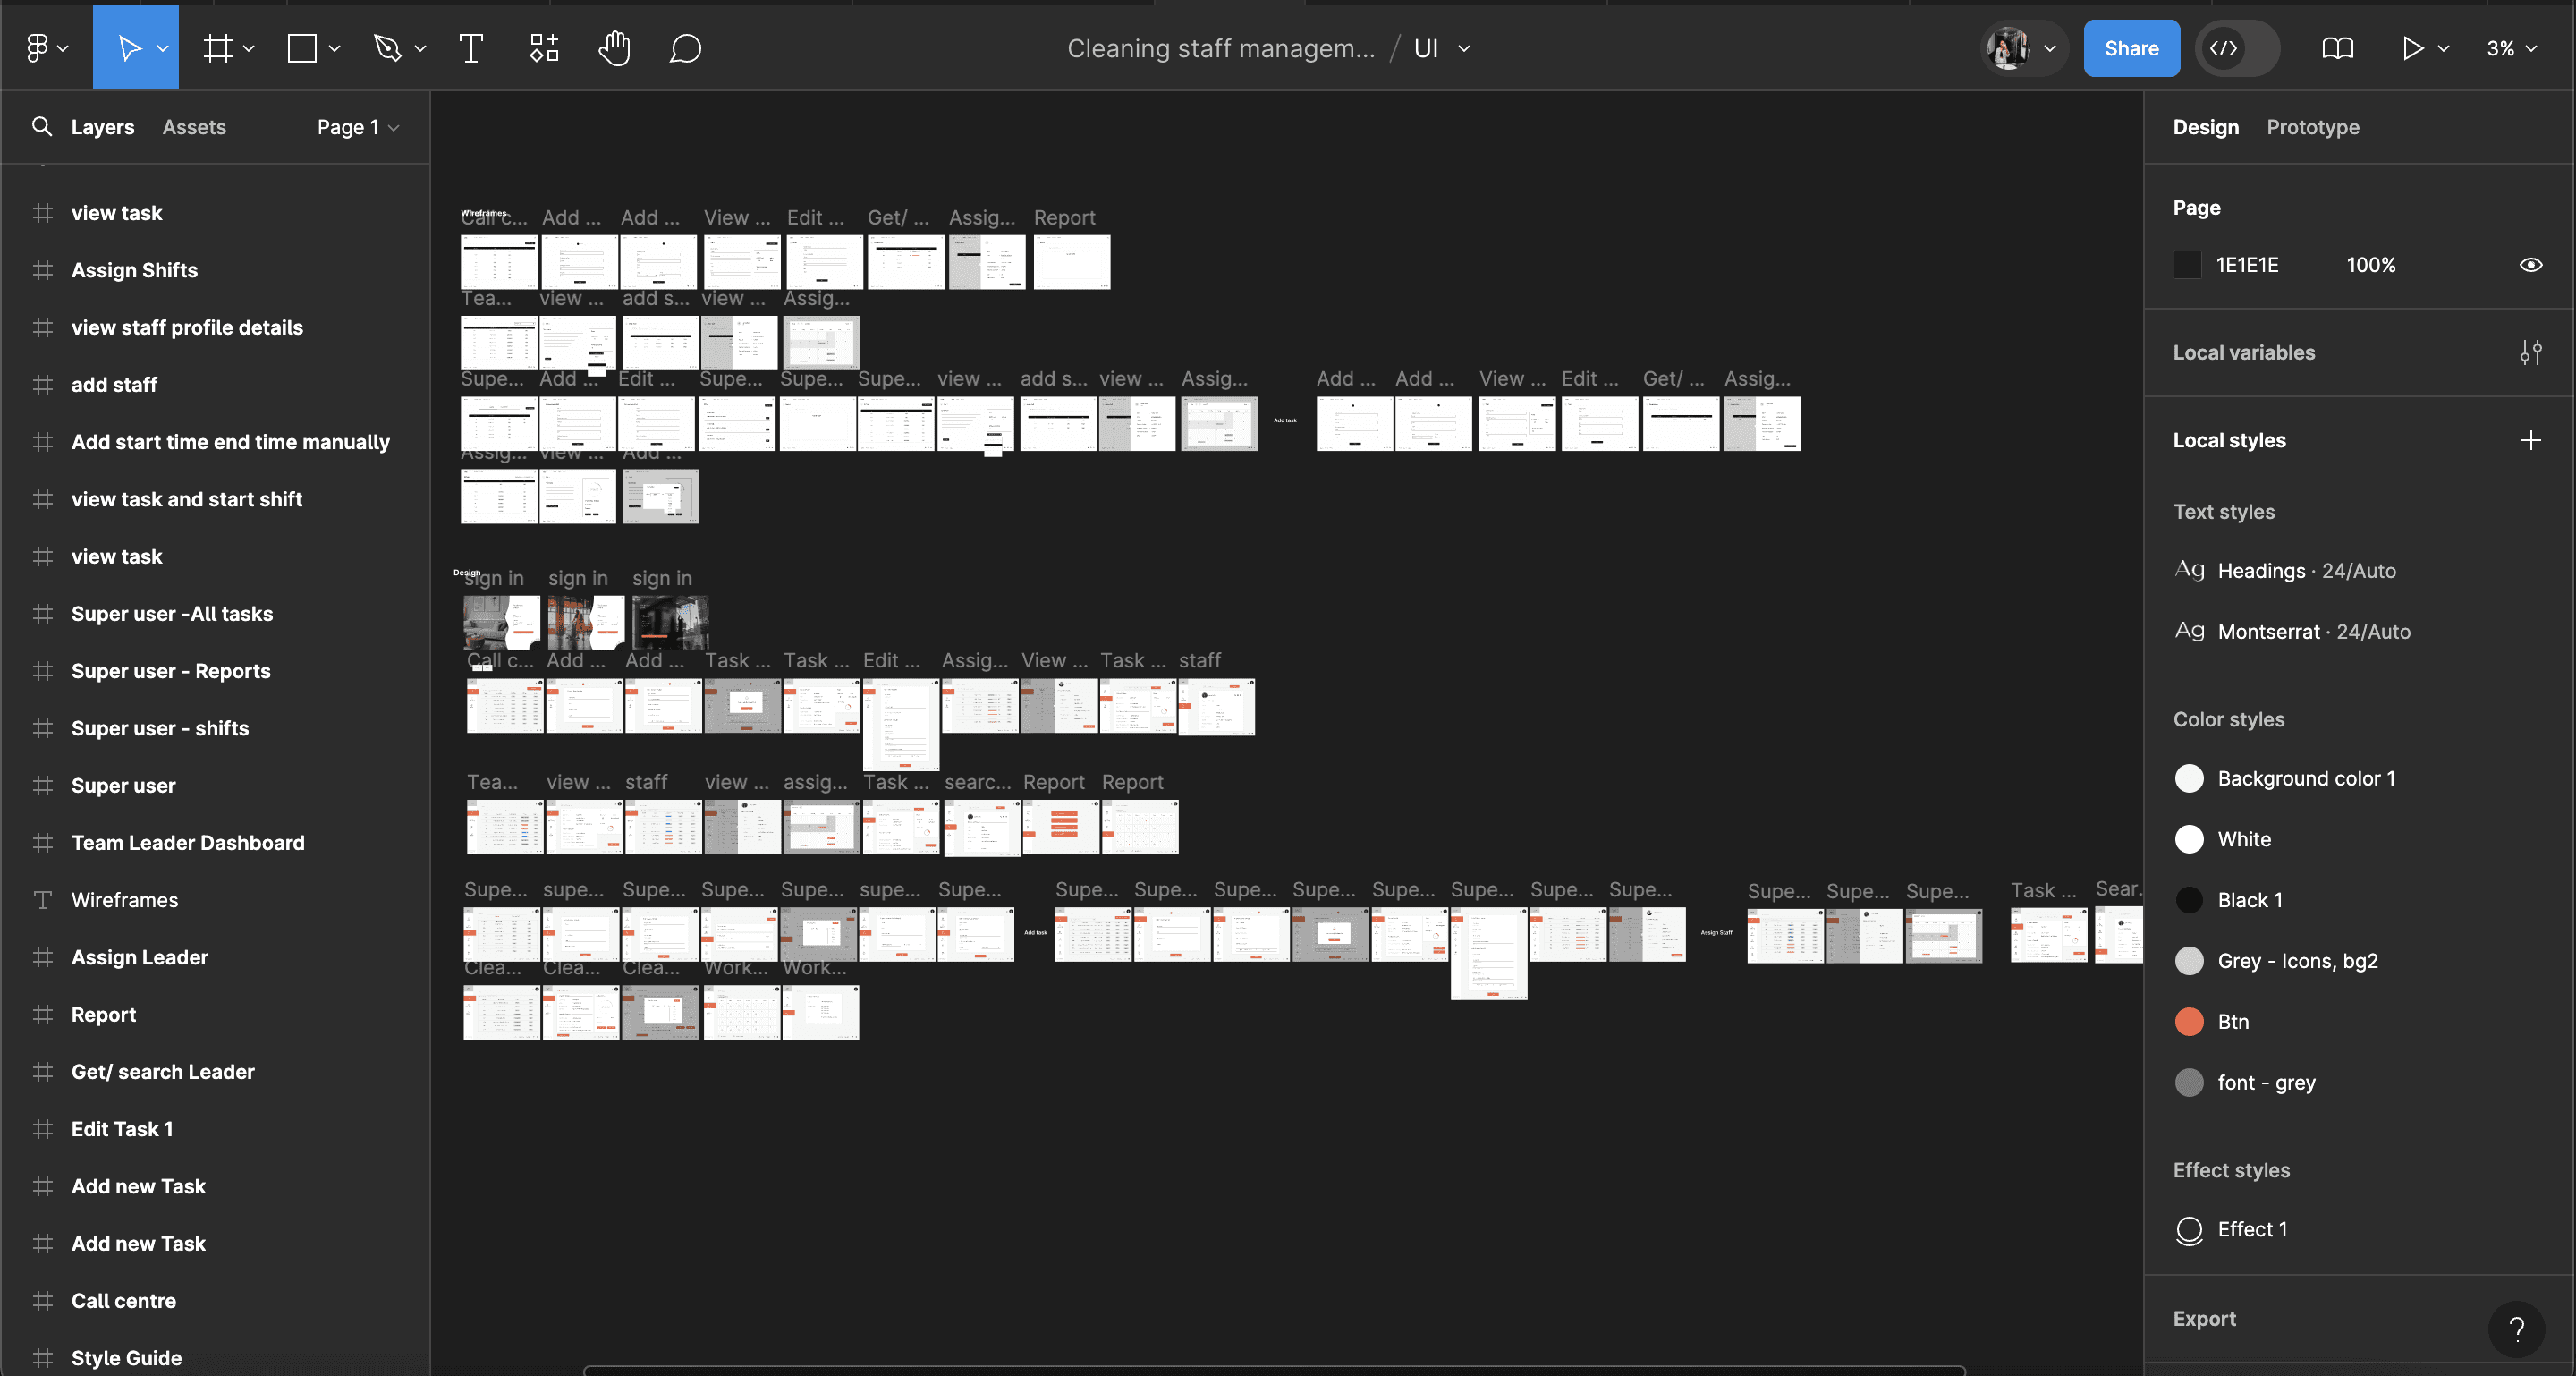Select the Hand tool

(614, 48)
